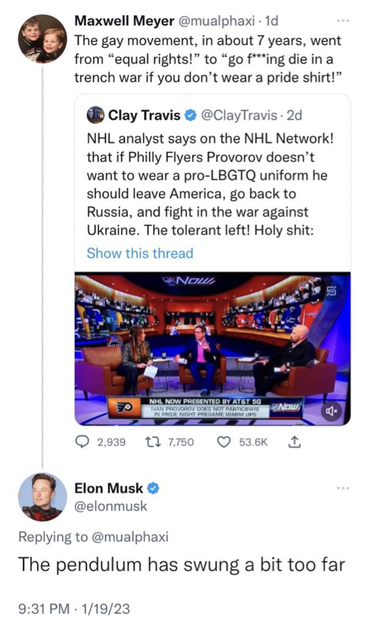Unmute the video using the speaker icon
The width and height of the screenshot is (369, 625).
click(332, 410)
